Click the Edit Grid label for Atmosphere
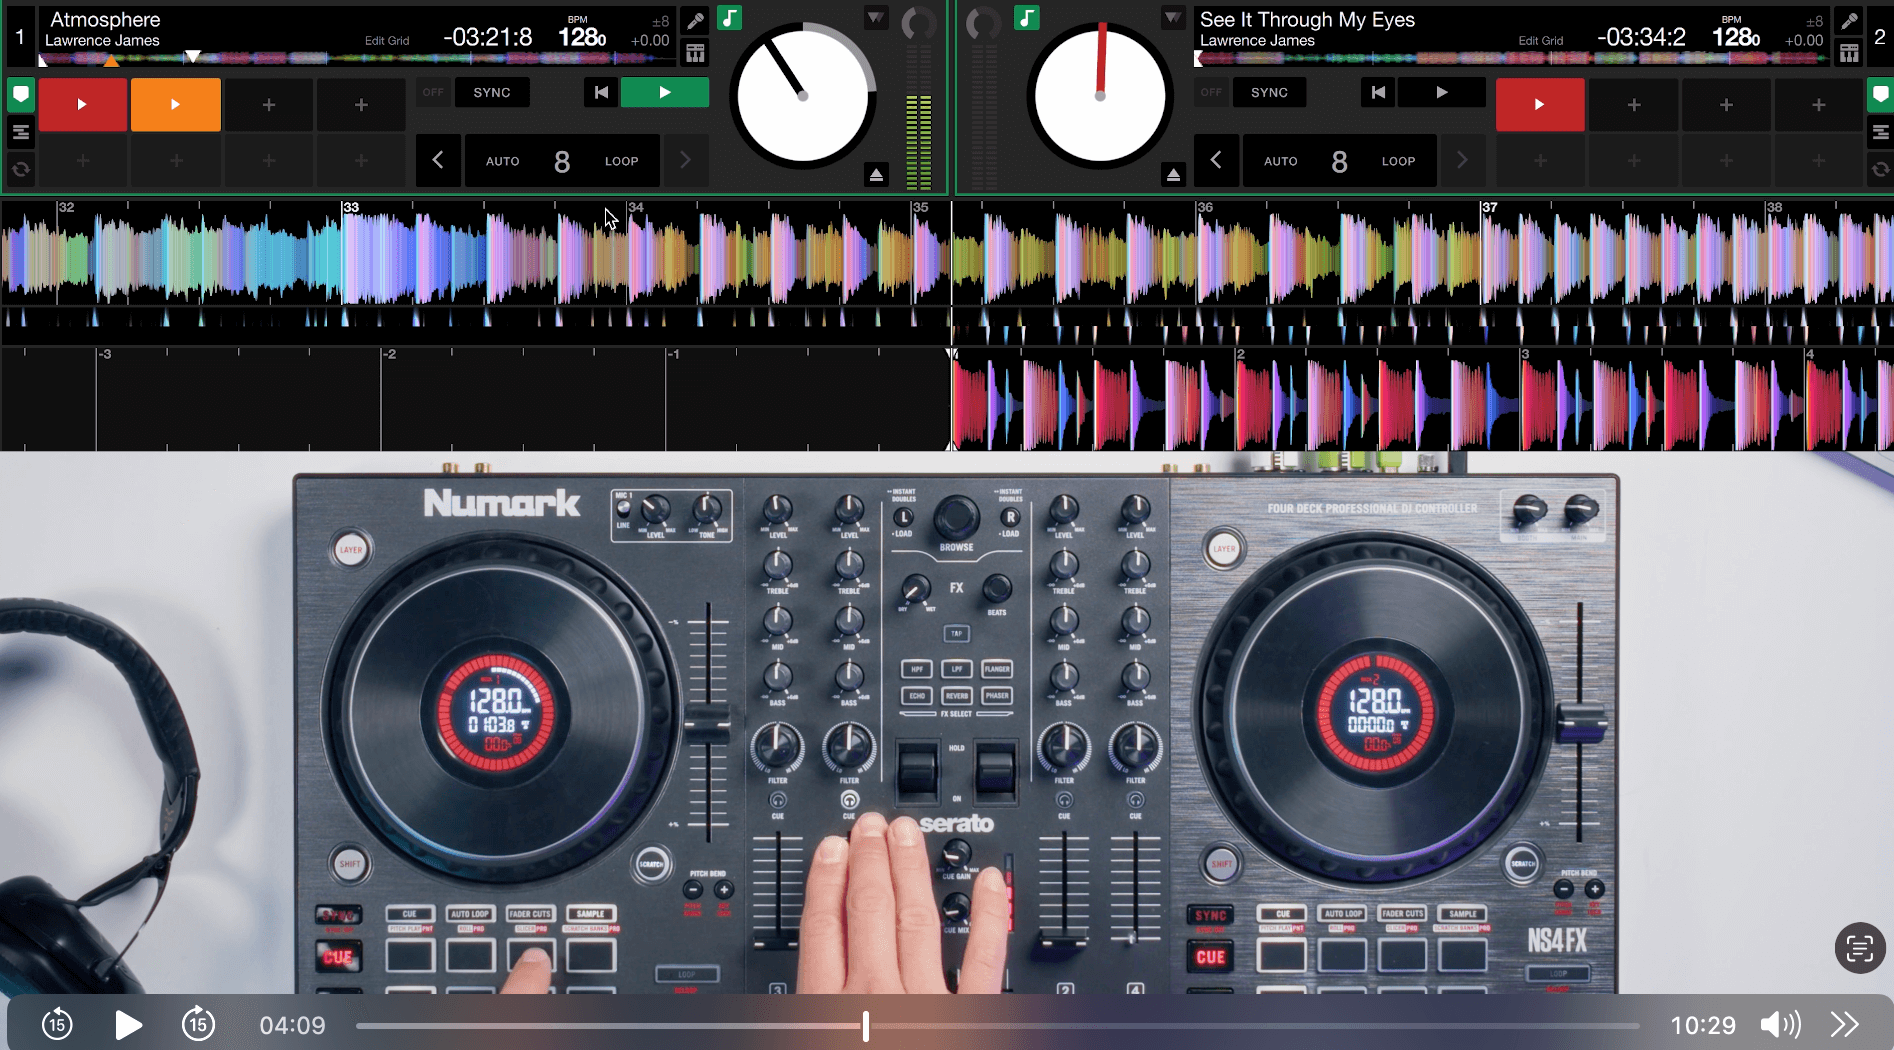The height and width of the screenshot is (1050, 1894). tap(387, 40)
